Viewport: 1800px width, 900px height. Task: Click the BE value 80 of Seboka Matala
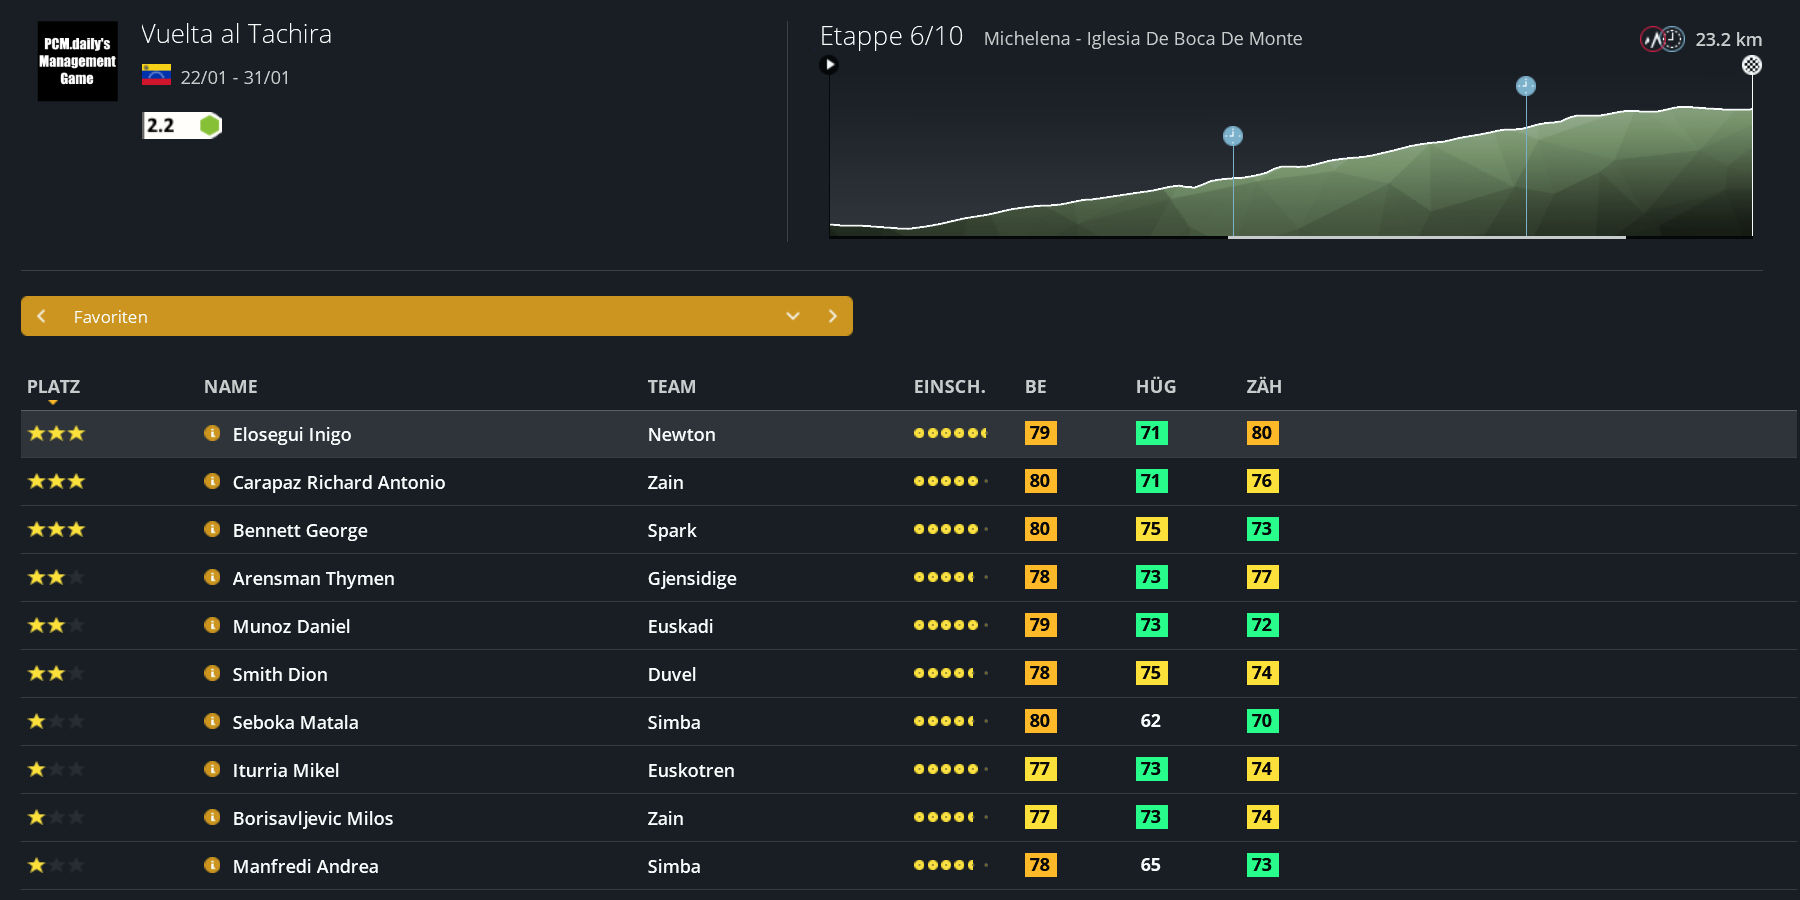point(1040,721)
